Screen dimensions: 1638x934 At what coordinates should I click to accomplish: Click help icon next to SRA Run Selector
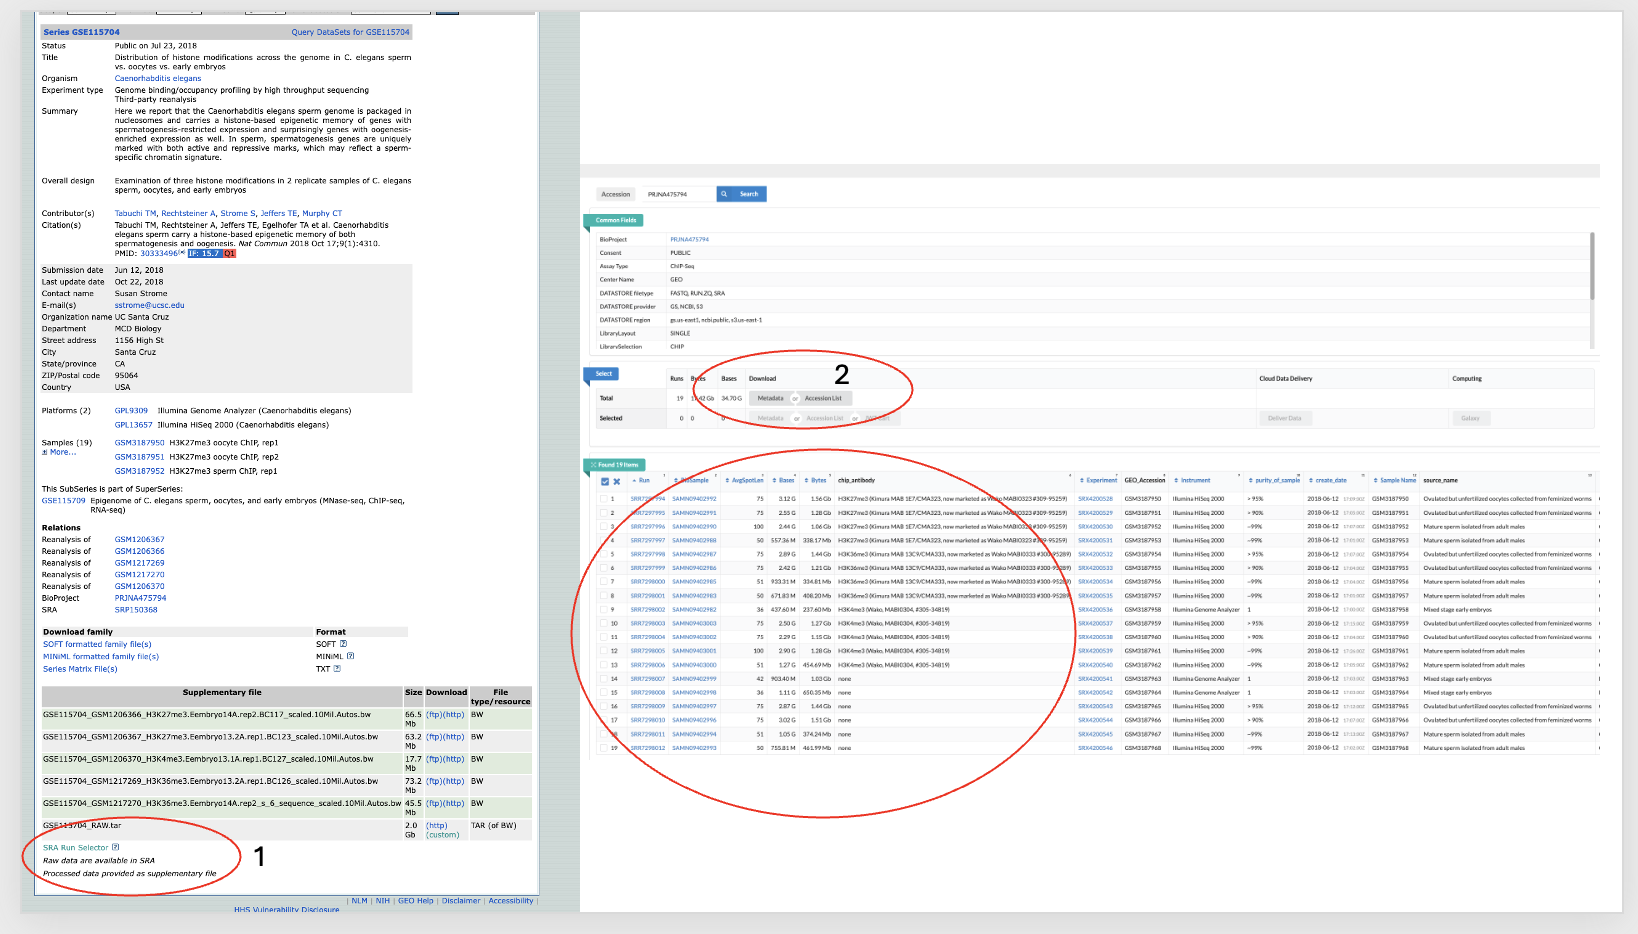(x=116, y=847)
